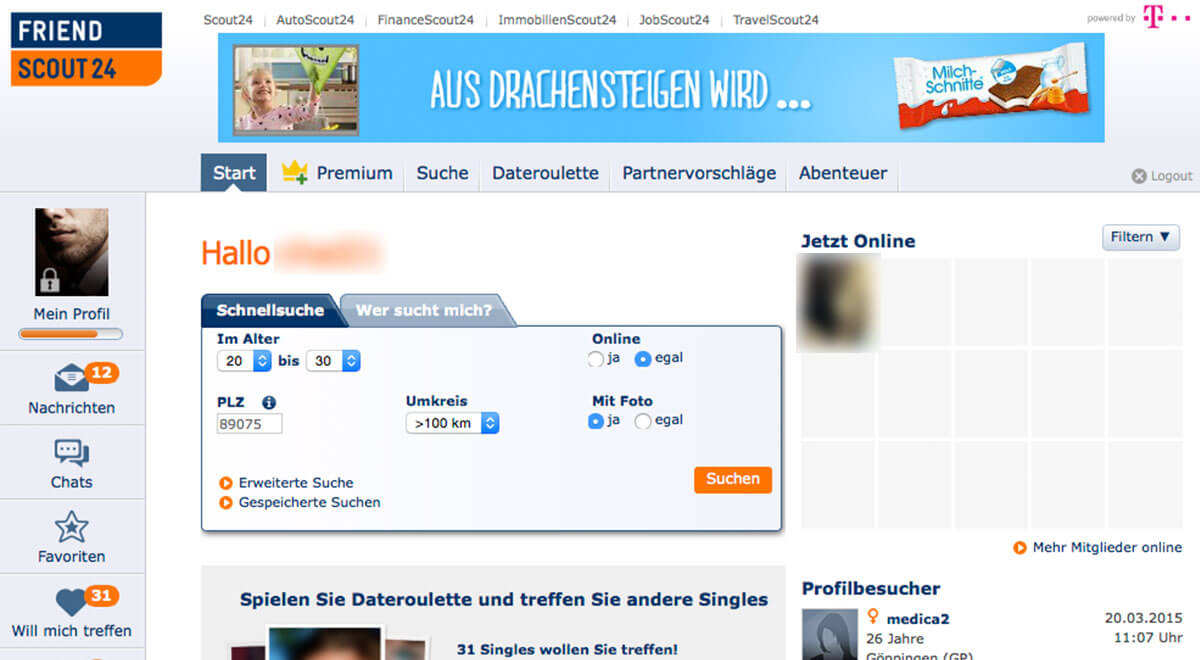Screen dimensions: 1200x660
Task: Click the female symbol next to medica2
Action: click(x=873, y=618)
